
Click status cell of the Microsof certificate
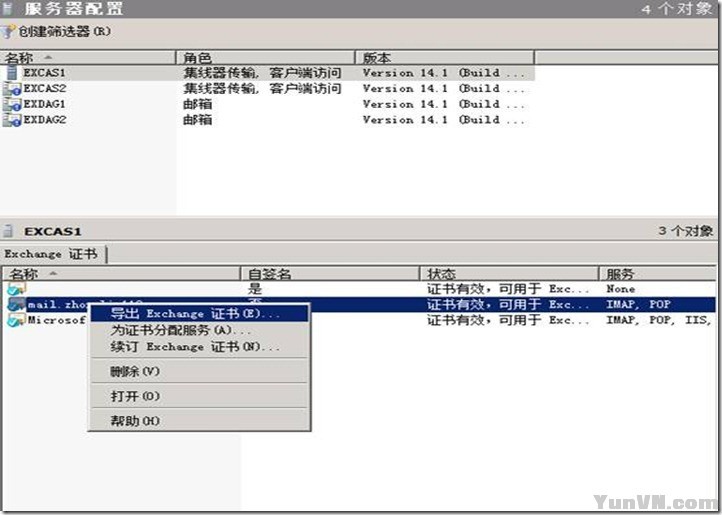tap(508, 320)
